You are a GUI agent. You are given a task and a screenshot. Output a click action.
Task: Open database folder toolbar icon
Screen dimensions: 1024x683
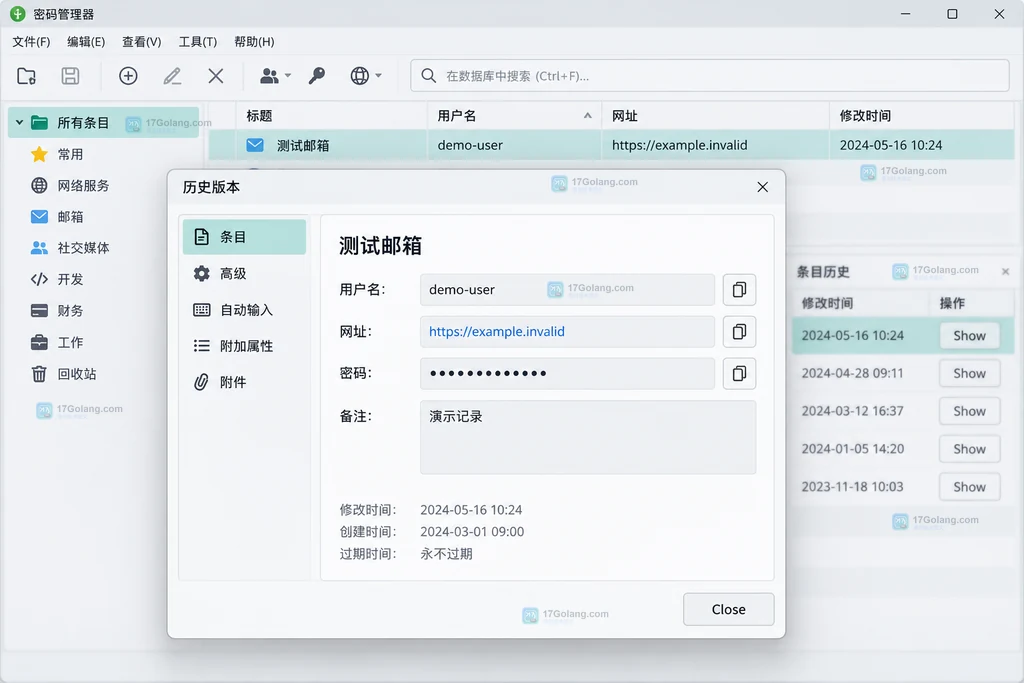click(x=26, y=76)
